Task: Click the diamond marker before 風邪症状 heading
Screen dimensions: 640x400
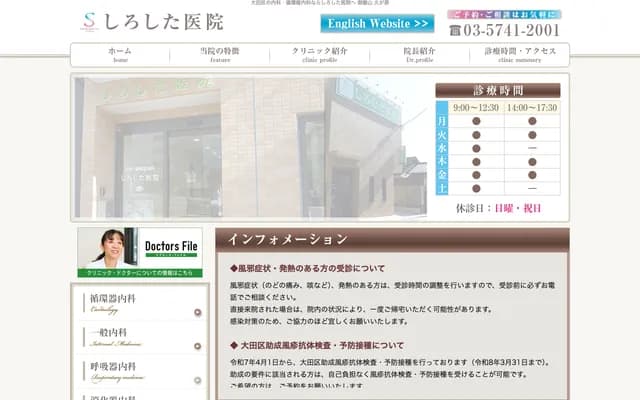Action: (x=233, y=269)
